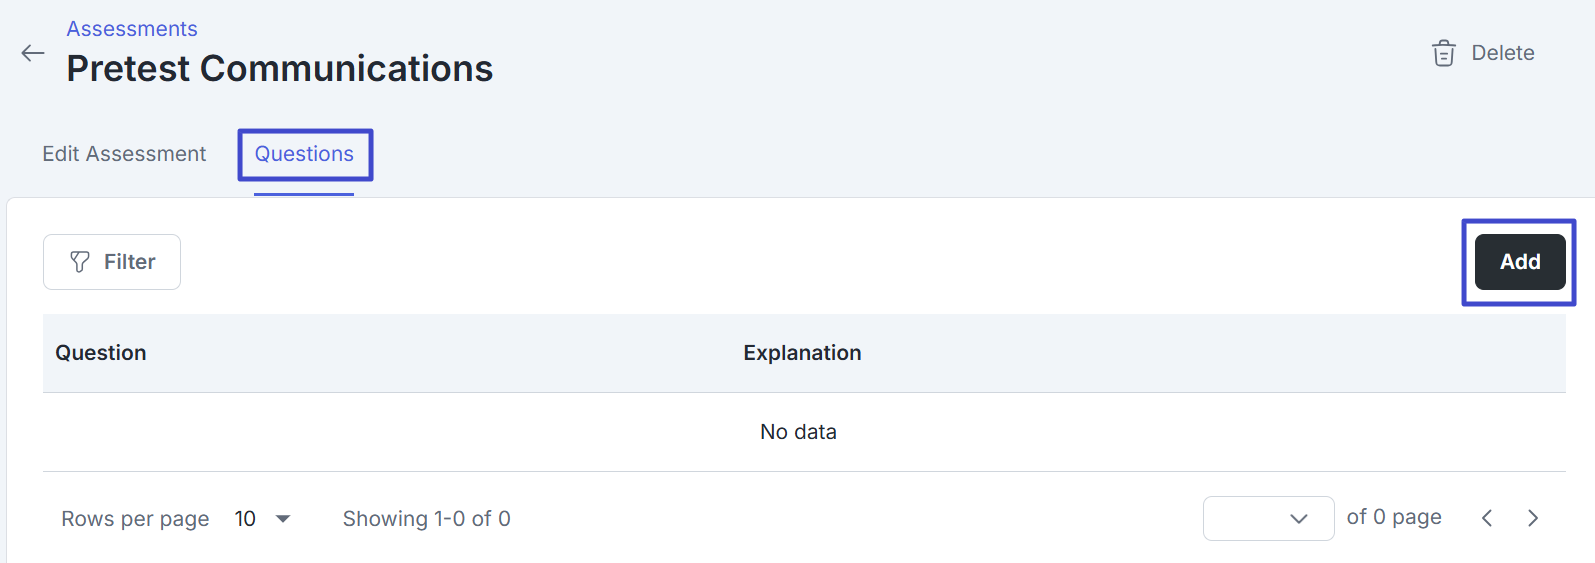
Task: Click the funnel icon in Filter
Action: (x=80, y=262)
